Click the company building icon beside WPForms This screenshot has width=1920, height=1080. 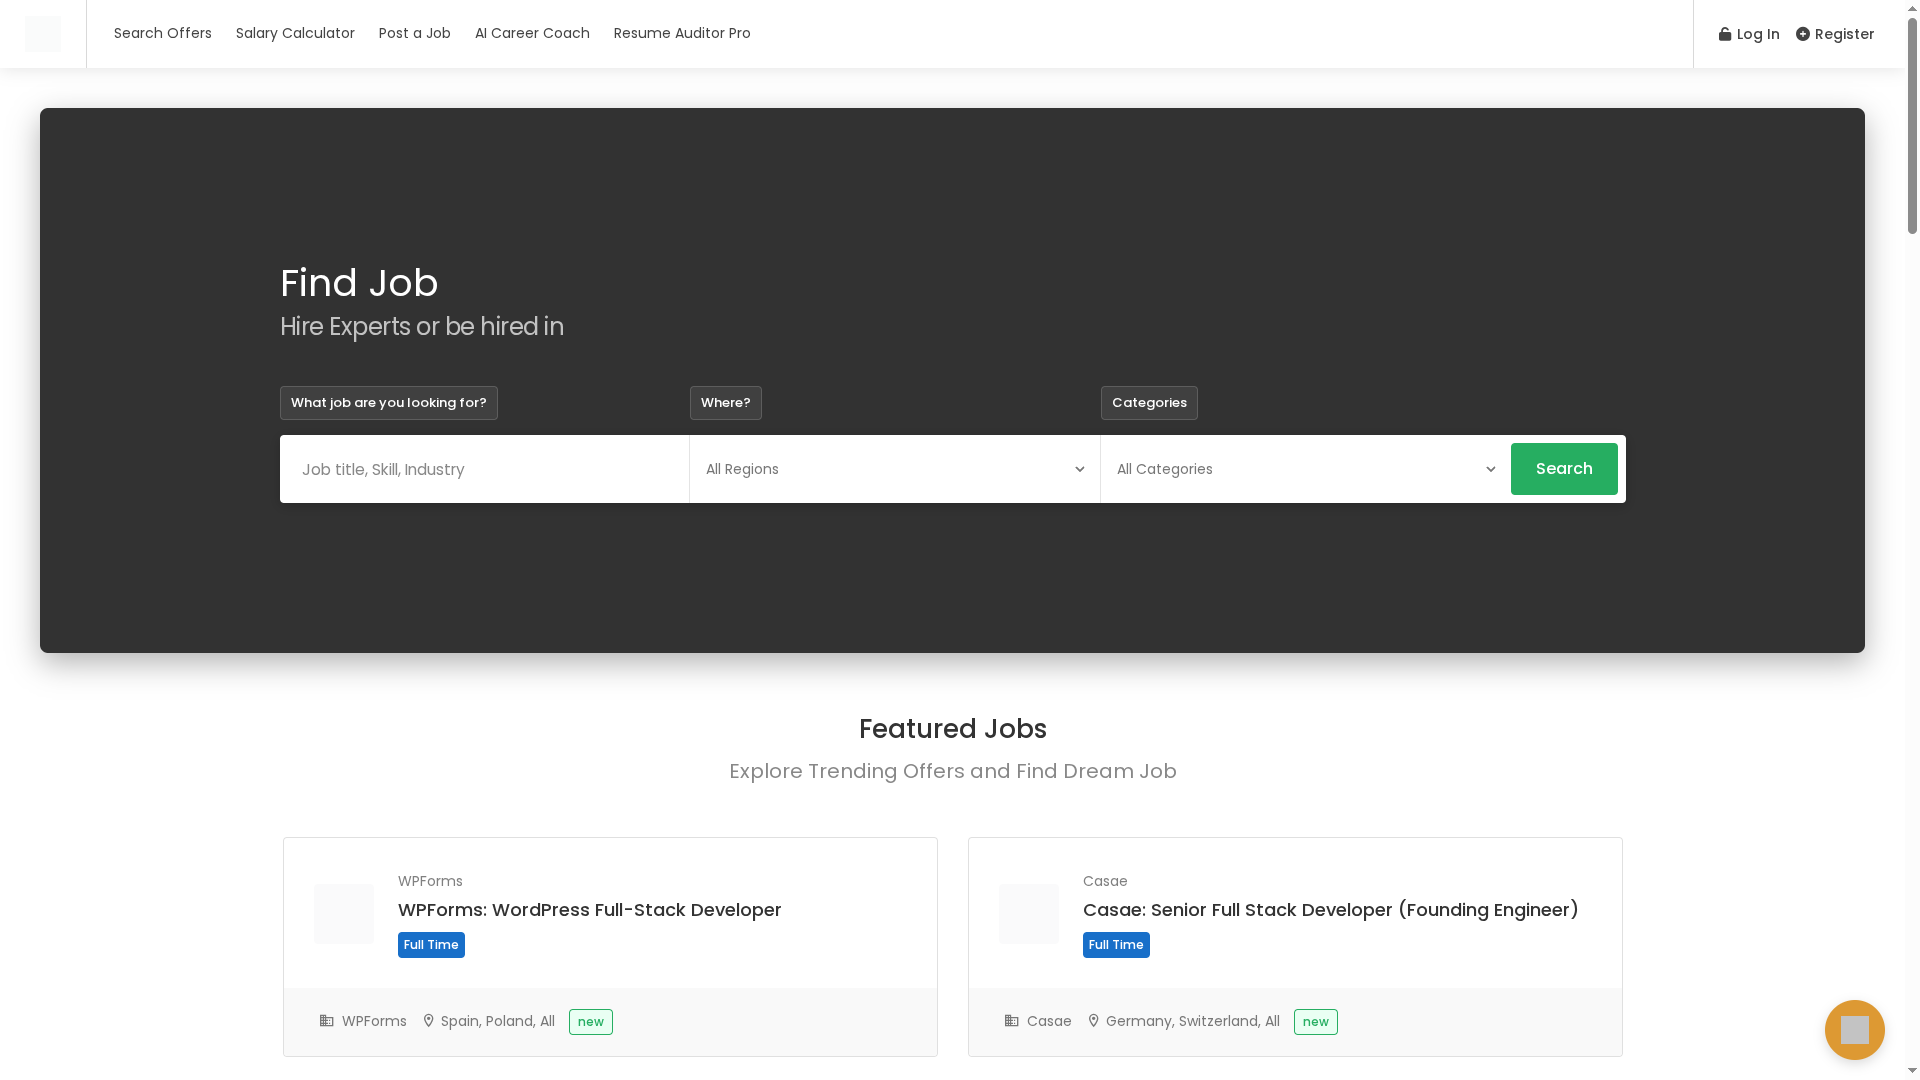326,1021
